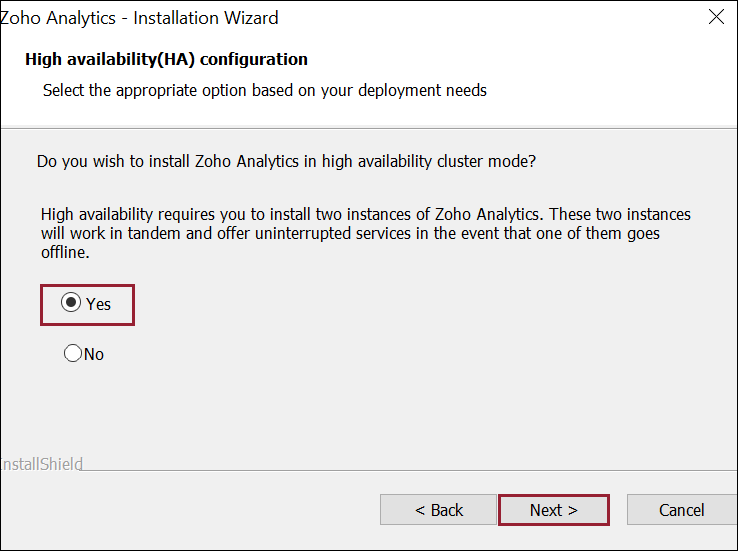Image resolution: width=738 pixels, height=551 pixels.
Task: Click the 'will work in tandem' text line
Action: coord(350,234)
